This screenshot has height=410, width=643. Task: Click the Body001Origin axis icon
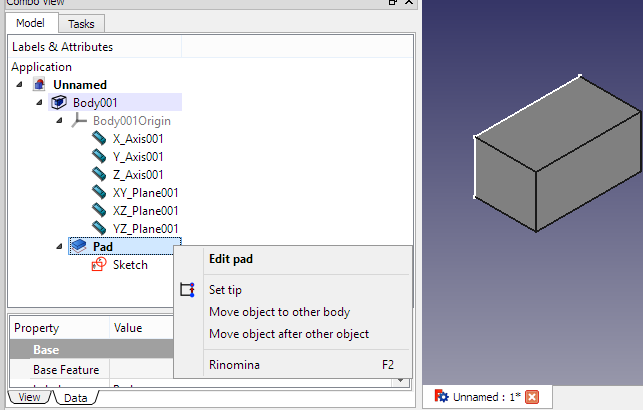click(78, 121)
